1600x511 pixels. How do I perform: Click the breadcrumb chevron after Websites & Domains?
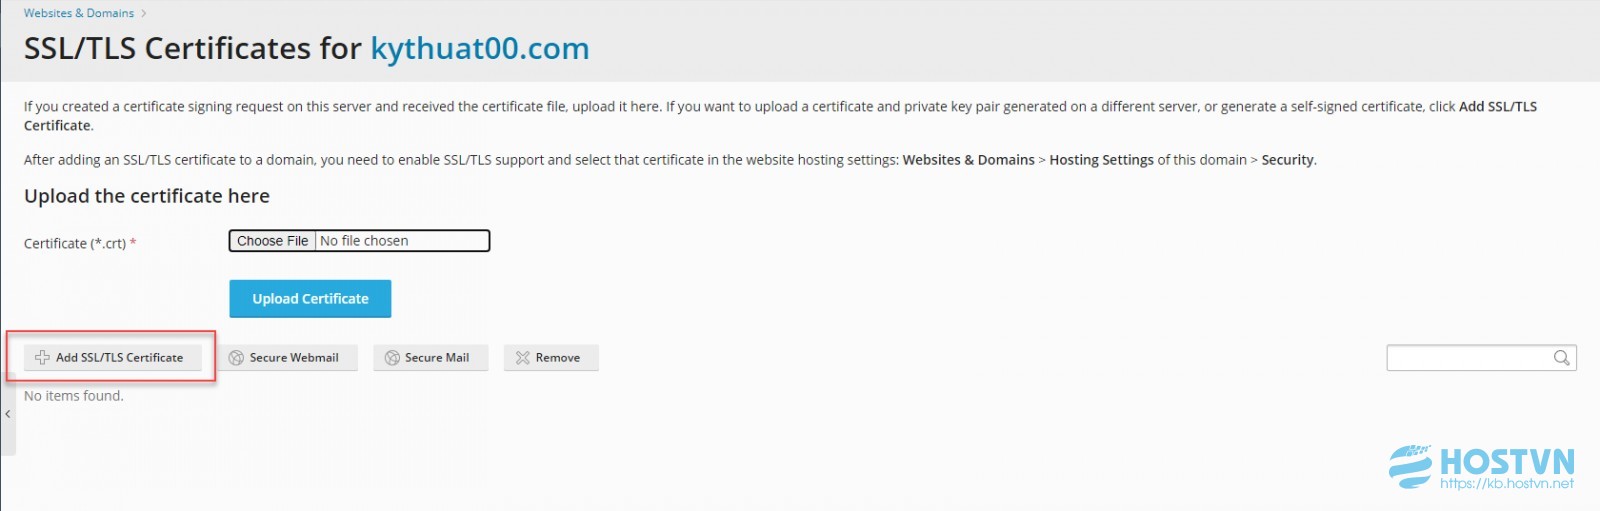tap(144, 13)
